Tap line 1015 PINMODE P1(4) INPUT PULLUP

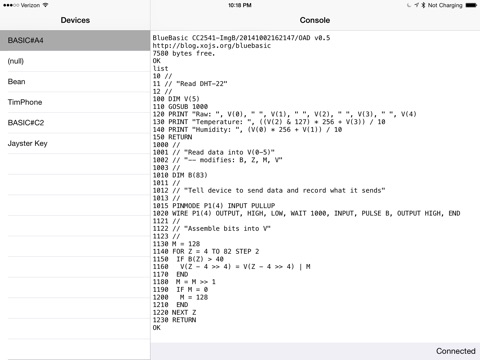pyautogui.click(x=214, y=206)
